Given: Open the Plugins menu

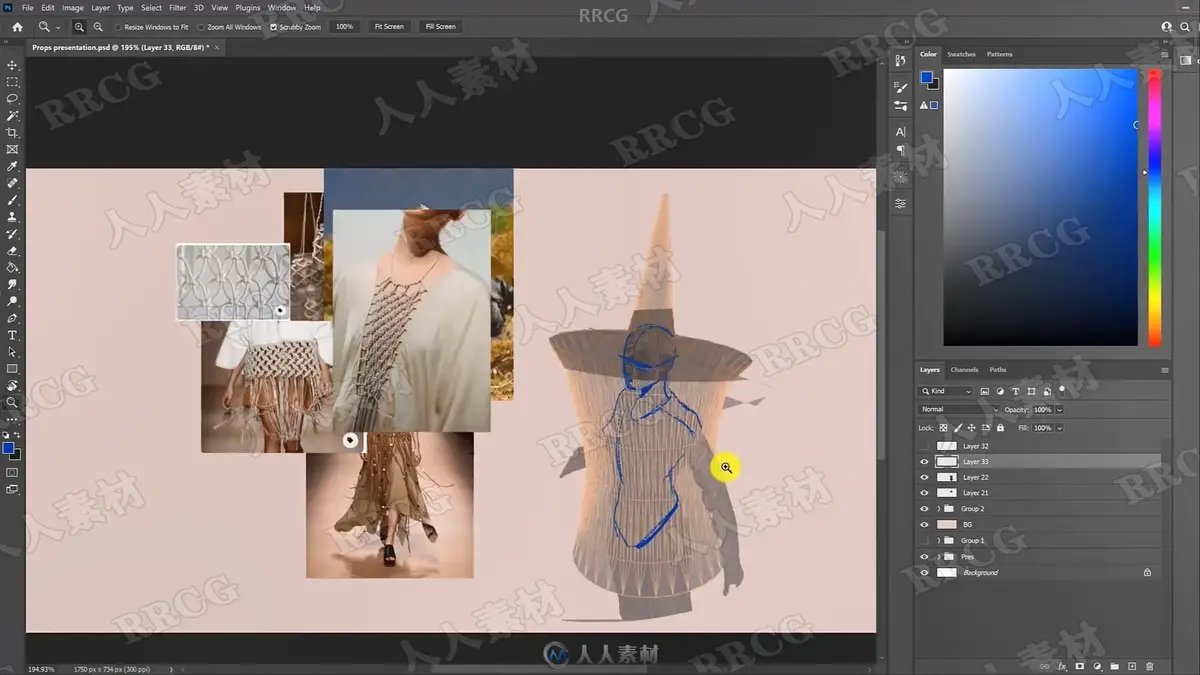Looking at the screenshot, I should 248,8.
